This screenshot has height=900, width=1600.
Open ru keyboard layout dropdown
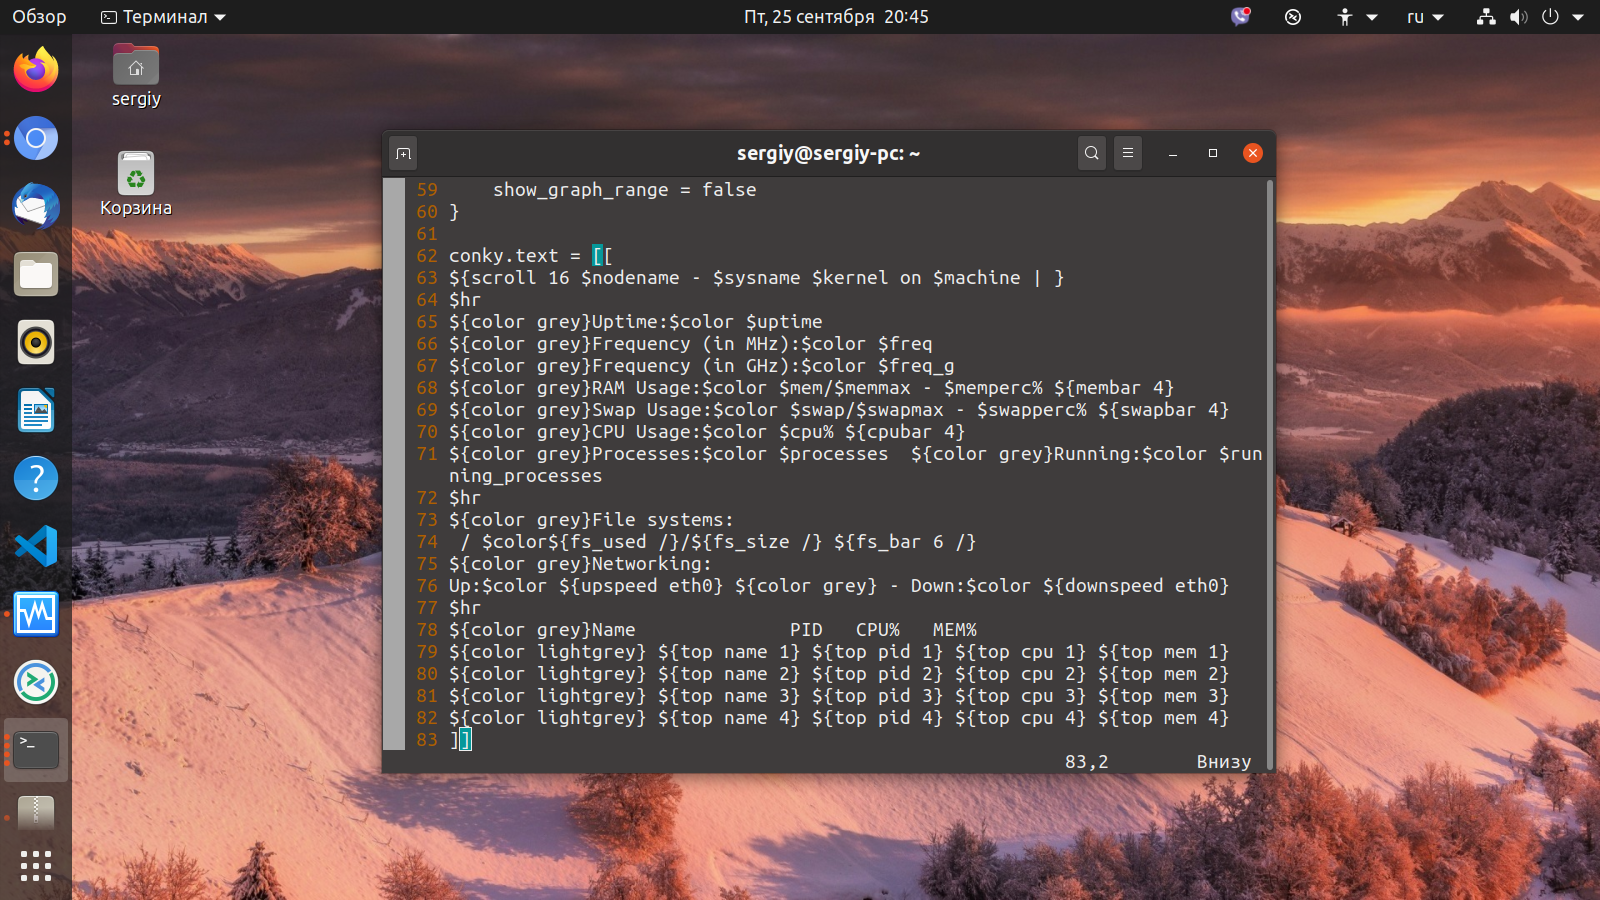pos(1425,17)
